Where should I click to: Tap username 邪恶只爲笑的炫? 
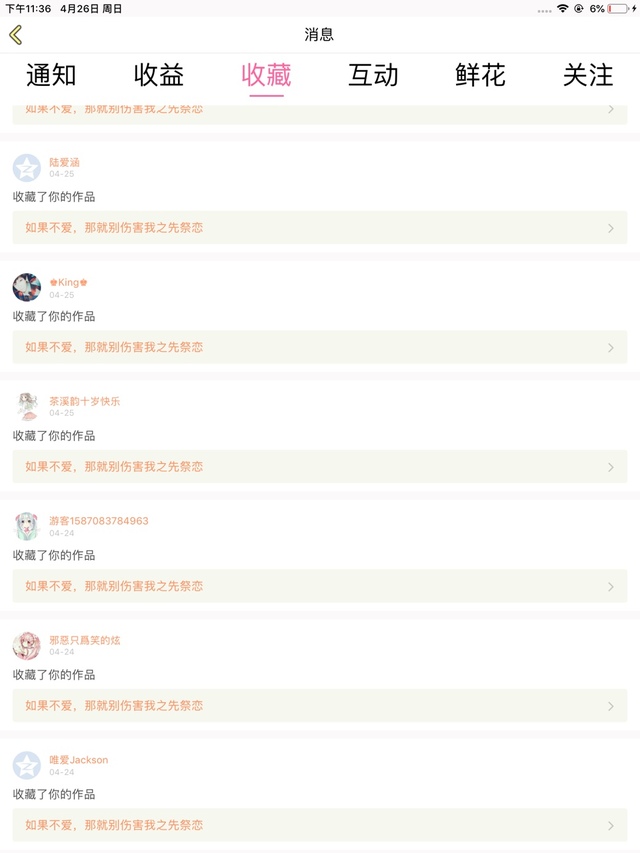point(85,640)
